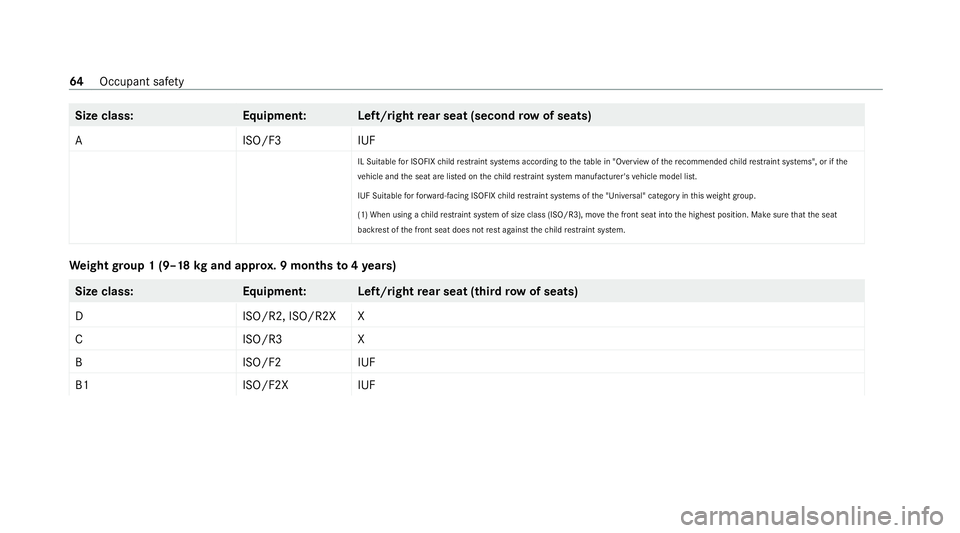960x533 pixels.
Task: Click the third row of seats column header
Action: coord(466,291)
